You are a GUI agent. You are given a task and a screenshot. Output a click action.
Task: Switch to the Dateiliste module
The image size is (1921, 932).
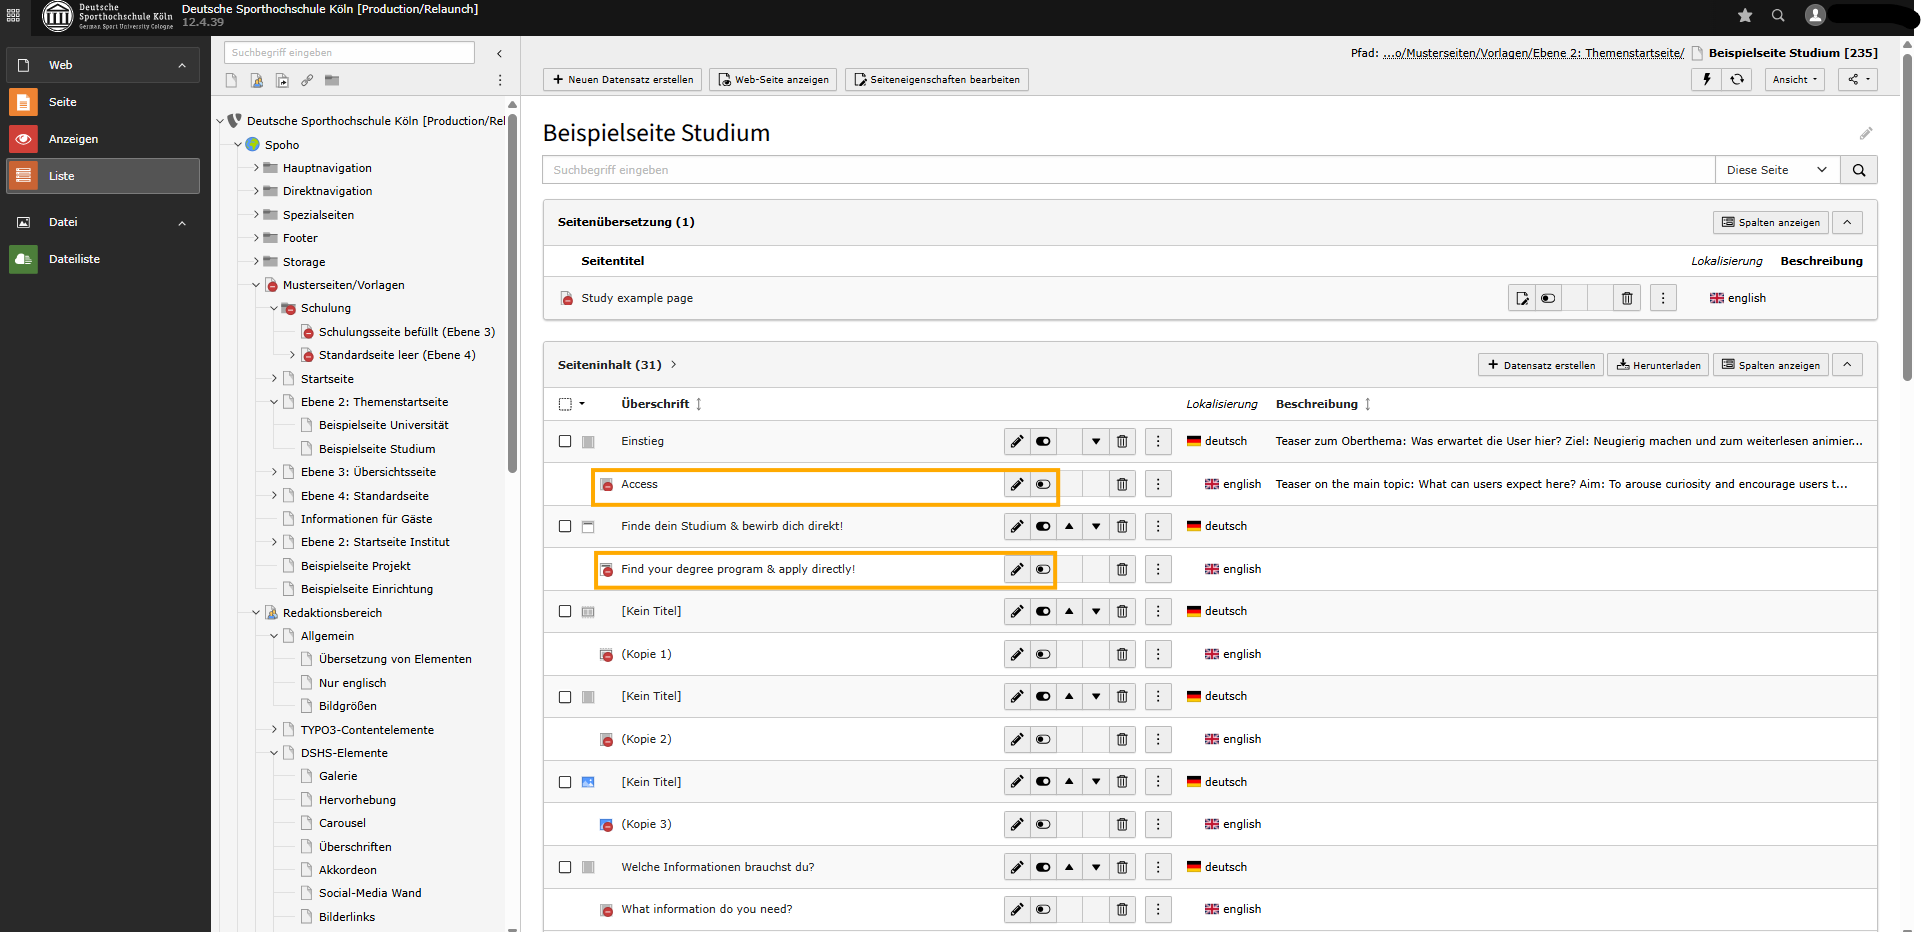point(75,259)
